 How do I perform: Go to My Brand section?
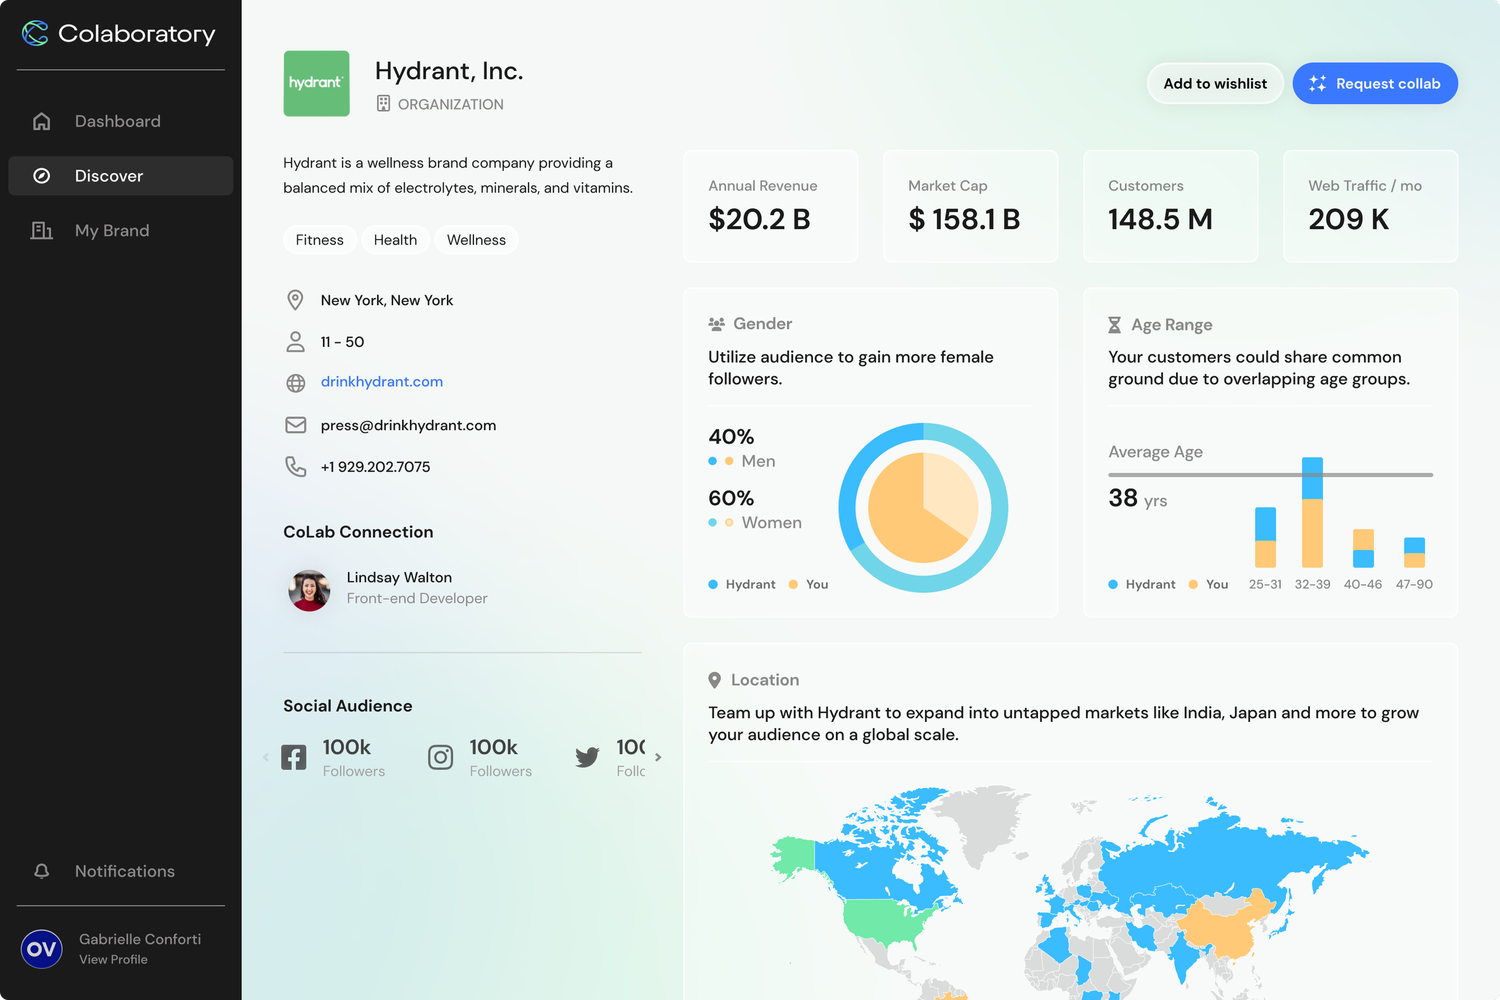click(112, 231)
